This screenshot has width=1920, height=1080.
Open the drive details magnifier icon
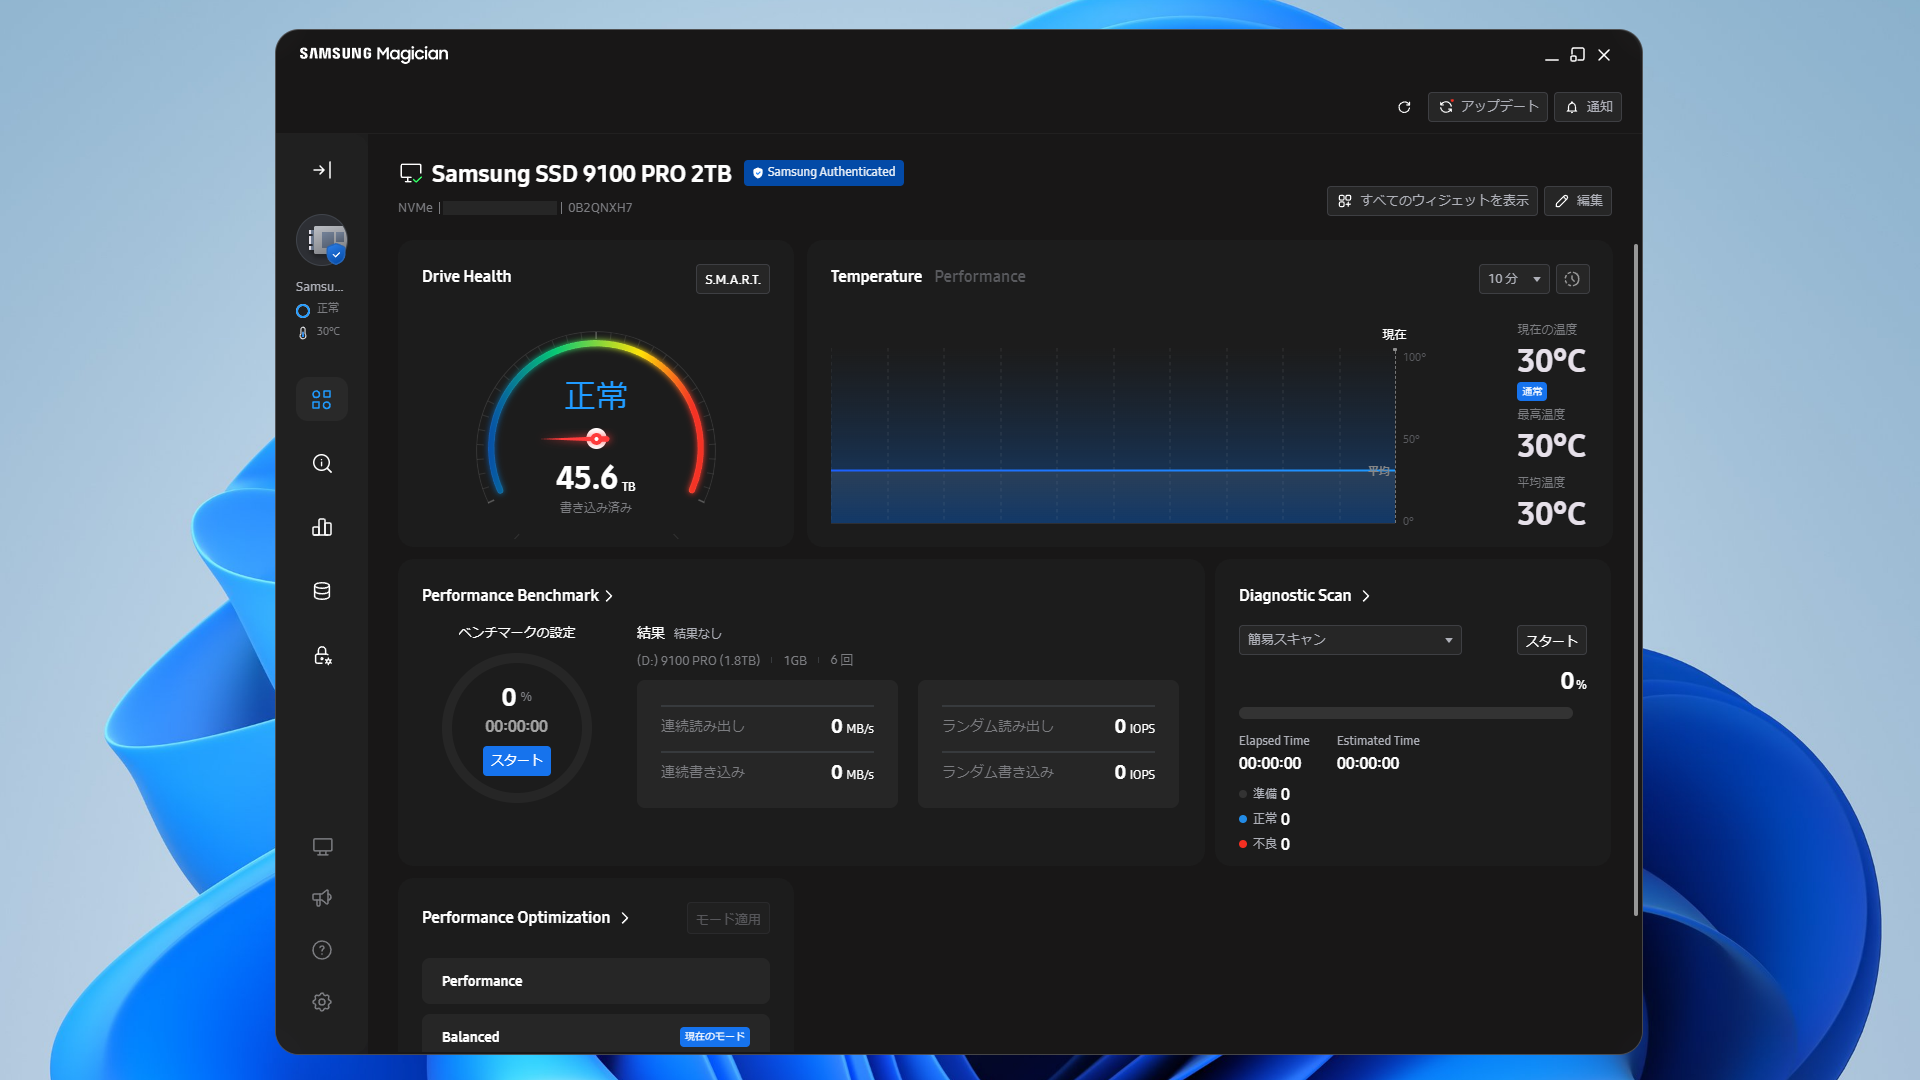click(321, 463)
